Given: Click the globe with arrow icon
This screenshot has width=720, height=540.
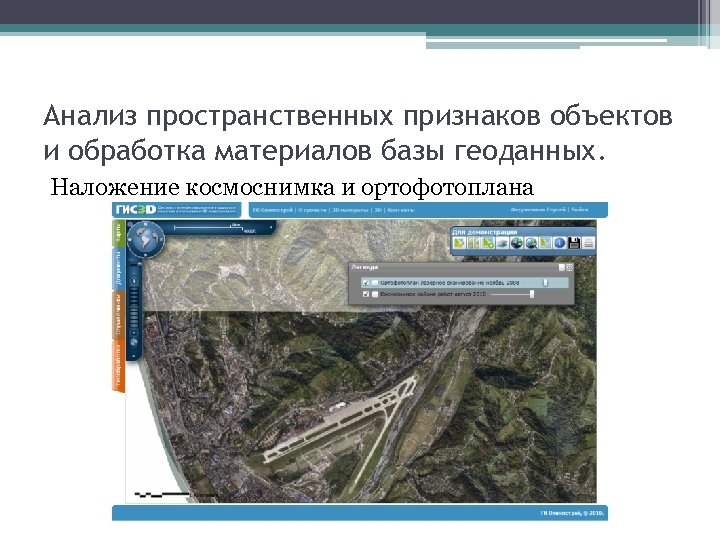Looking at the screenshot, I should click(x=517, y=243).
